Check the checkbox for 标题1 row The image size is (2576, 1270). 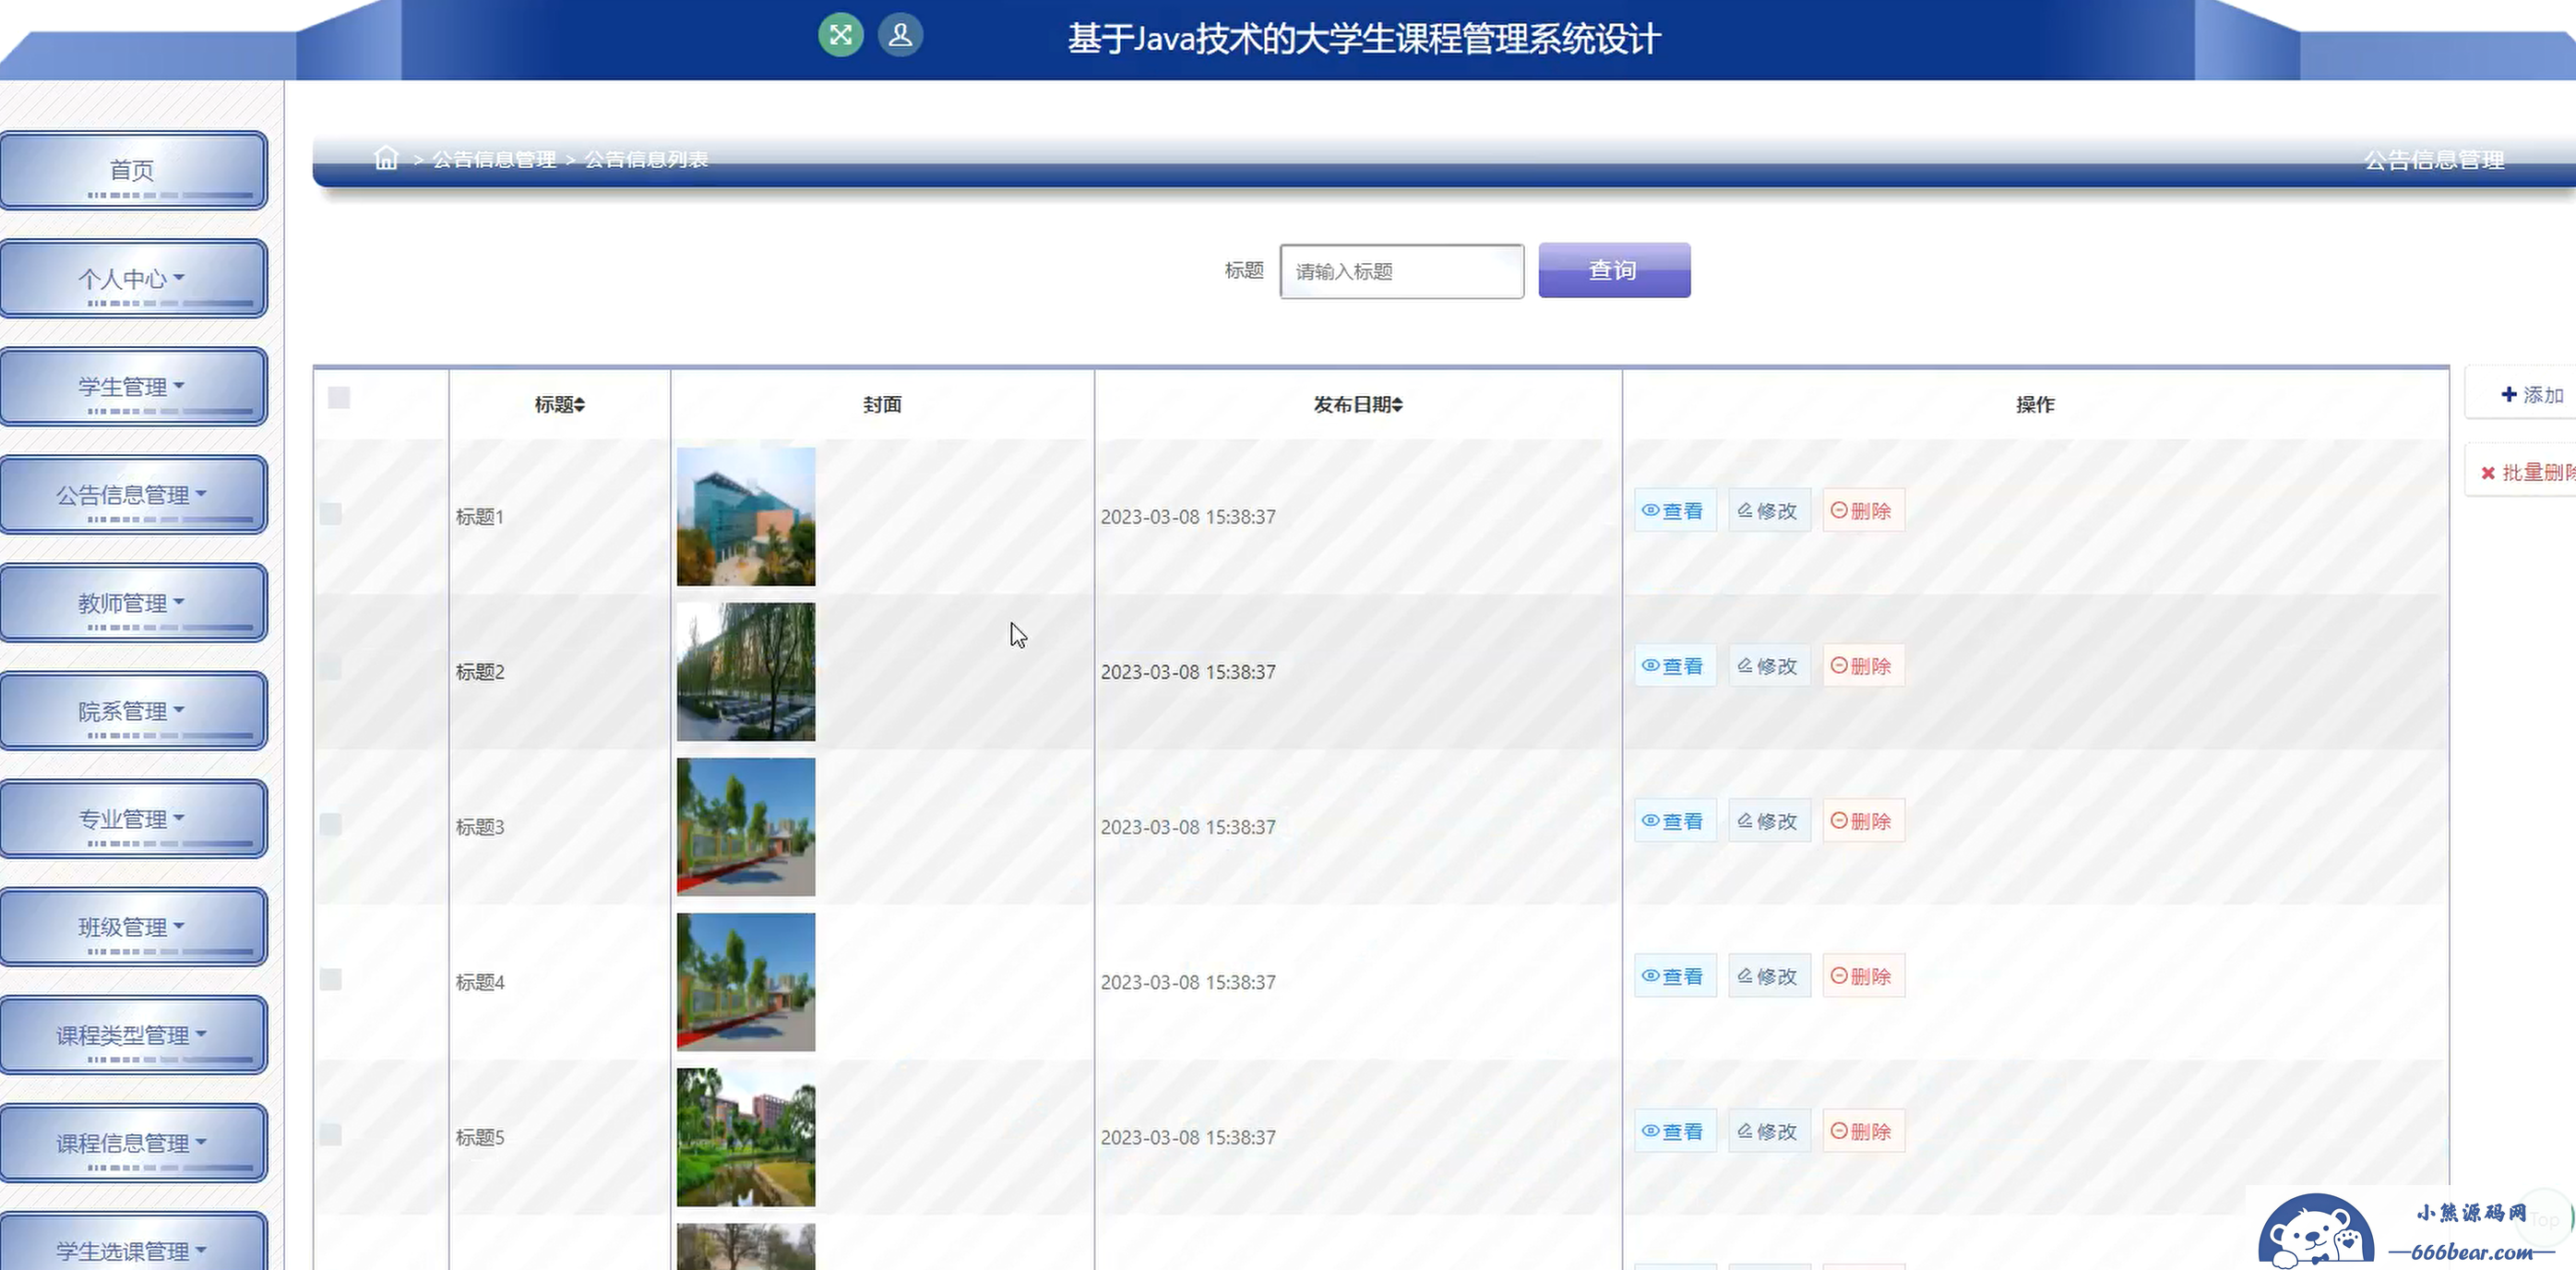click(x=331, y=514)
